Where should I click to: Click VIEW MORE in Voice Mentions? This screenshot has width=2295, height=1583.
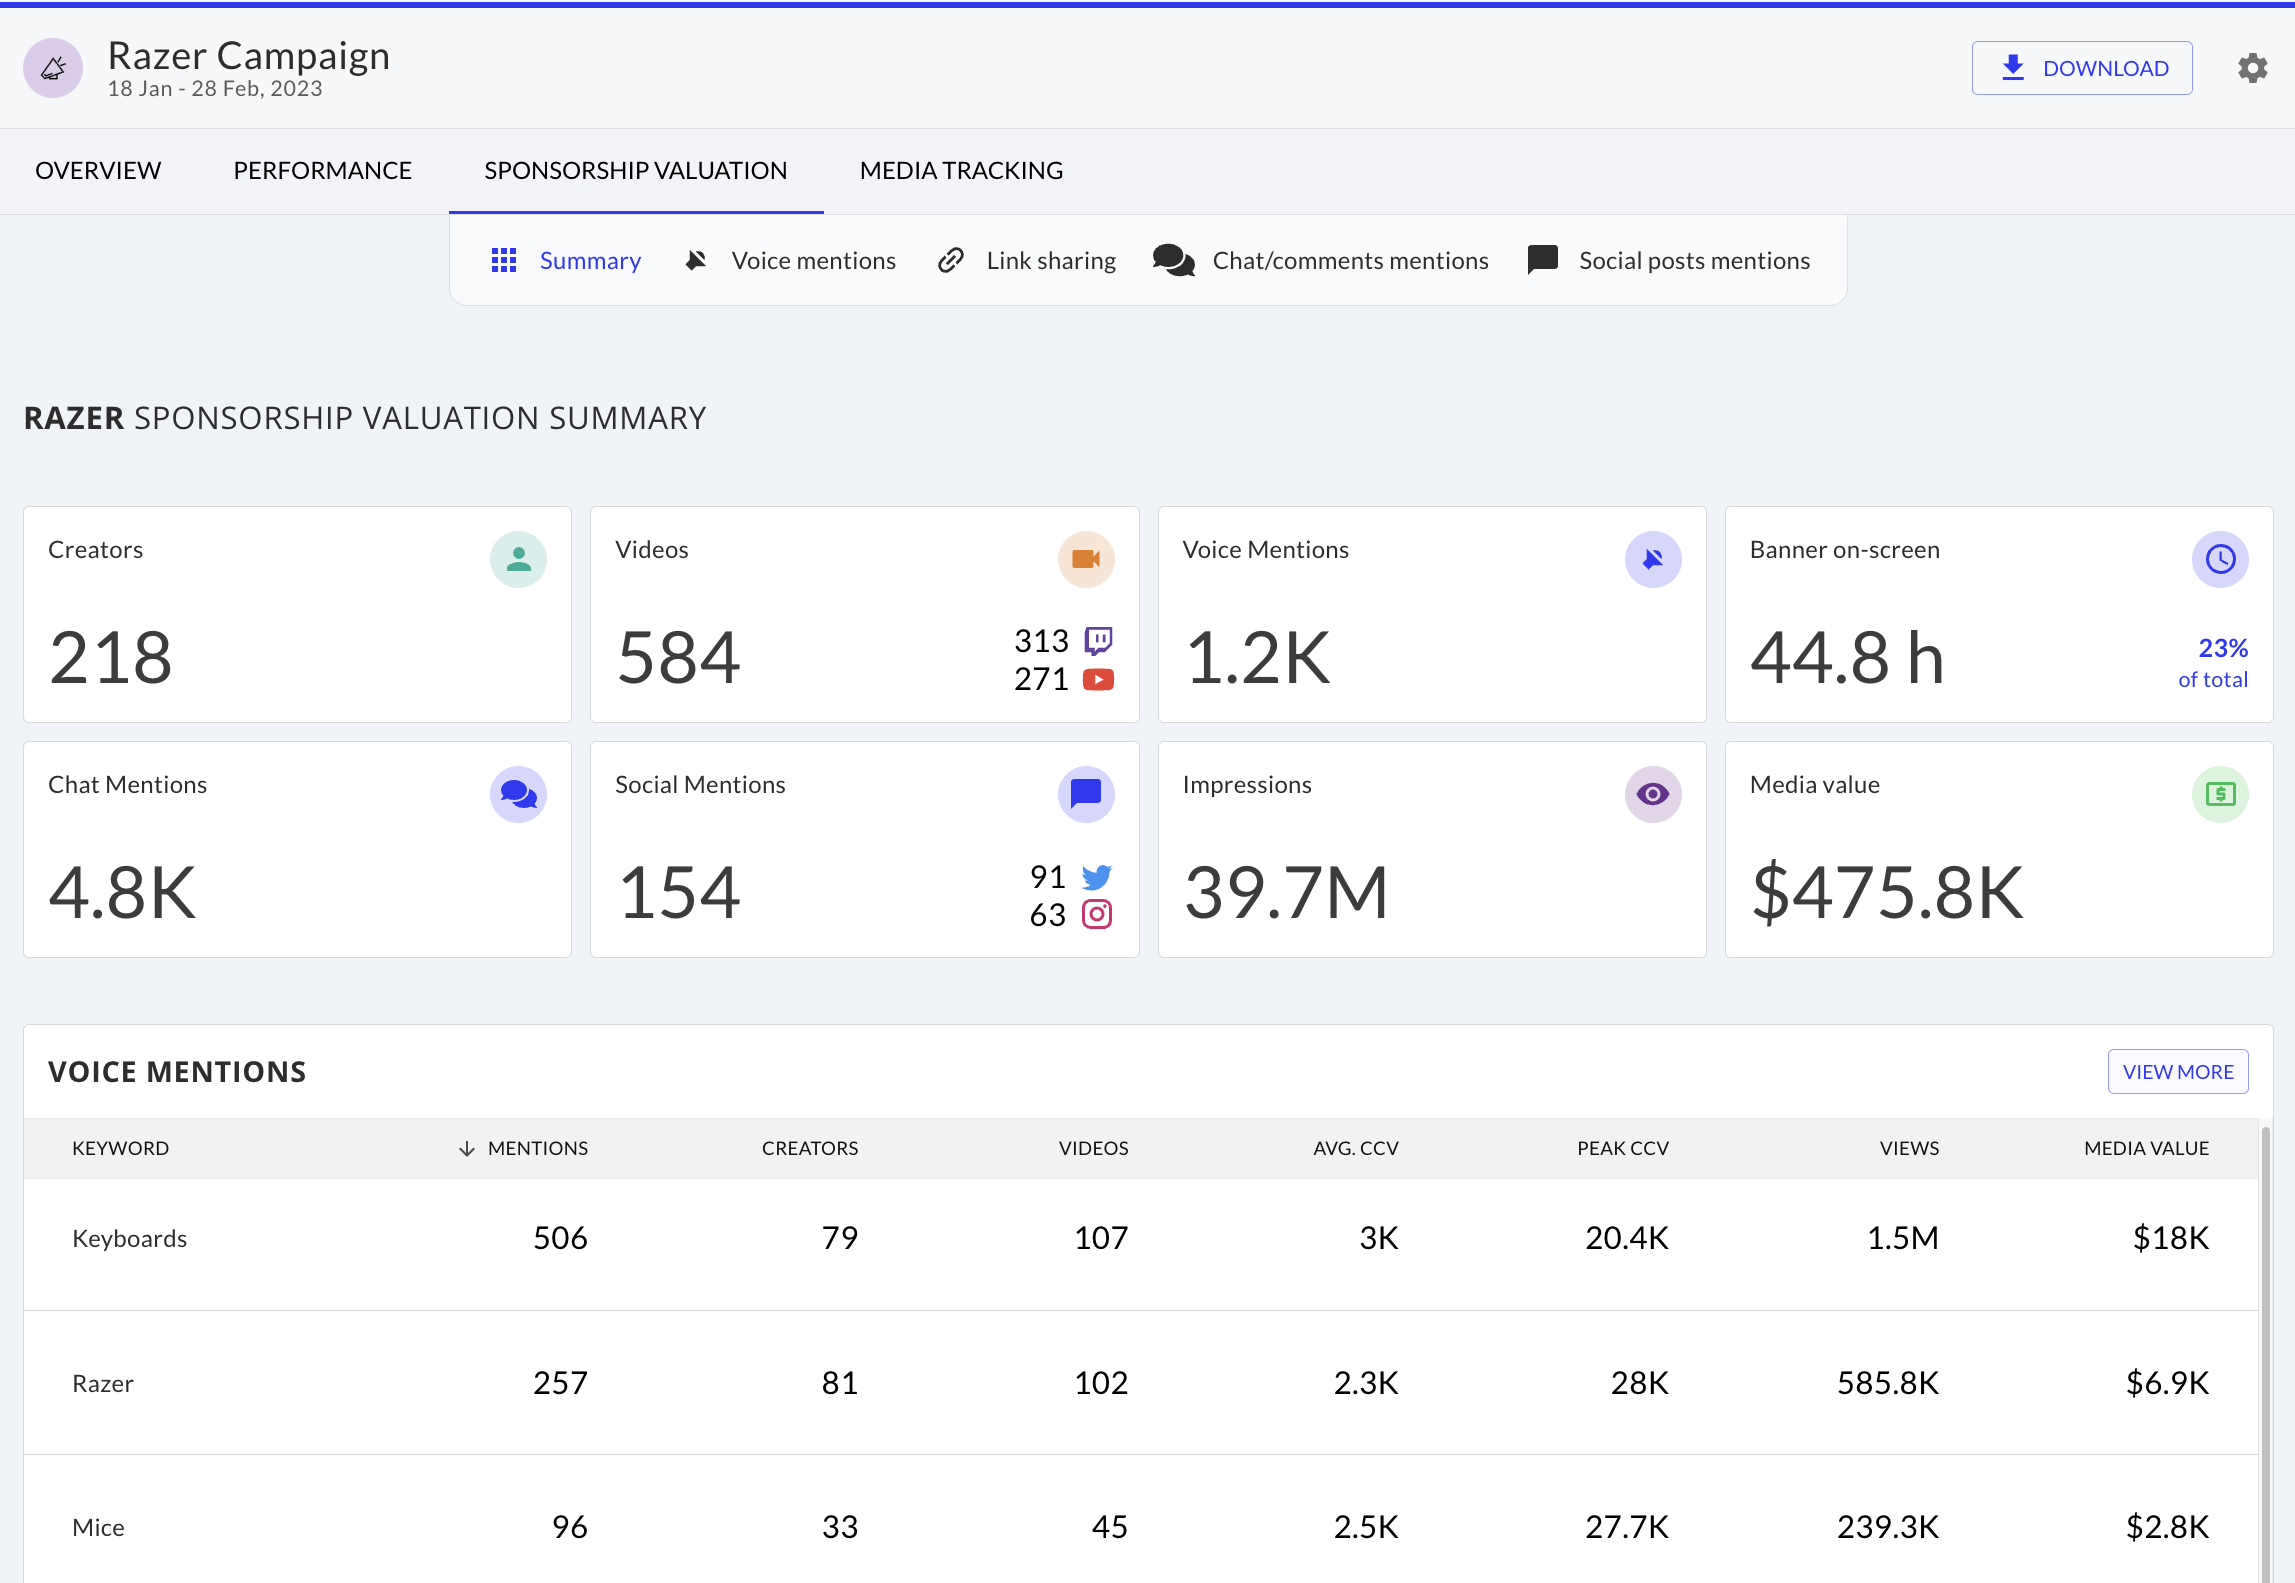tap(2178, 1072)
